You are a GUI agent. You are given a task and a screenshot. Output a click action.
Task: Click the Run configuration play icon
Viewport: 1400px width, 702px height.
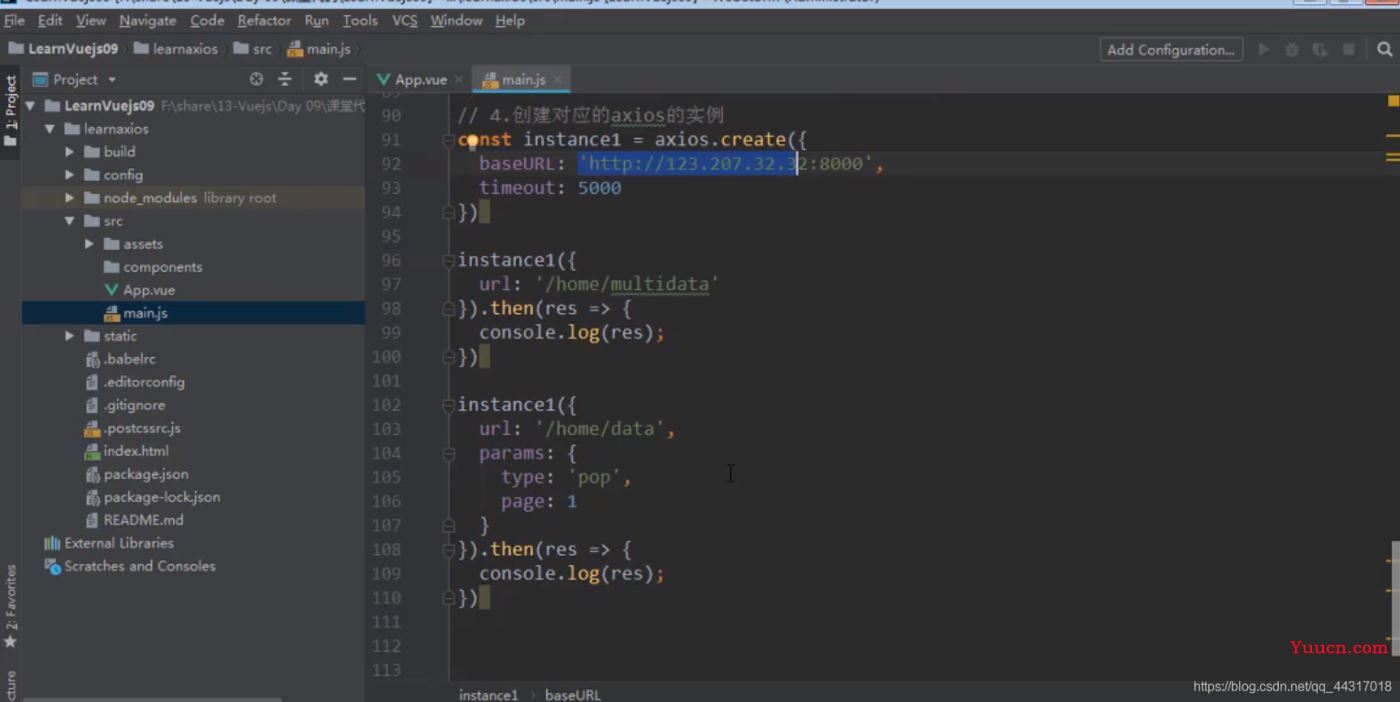coord(1264,49)
